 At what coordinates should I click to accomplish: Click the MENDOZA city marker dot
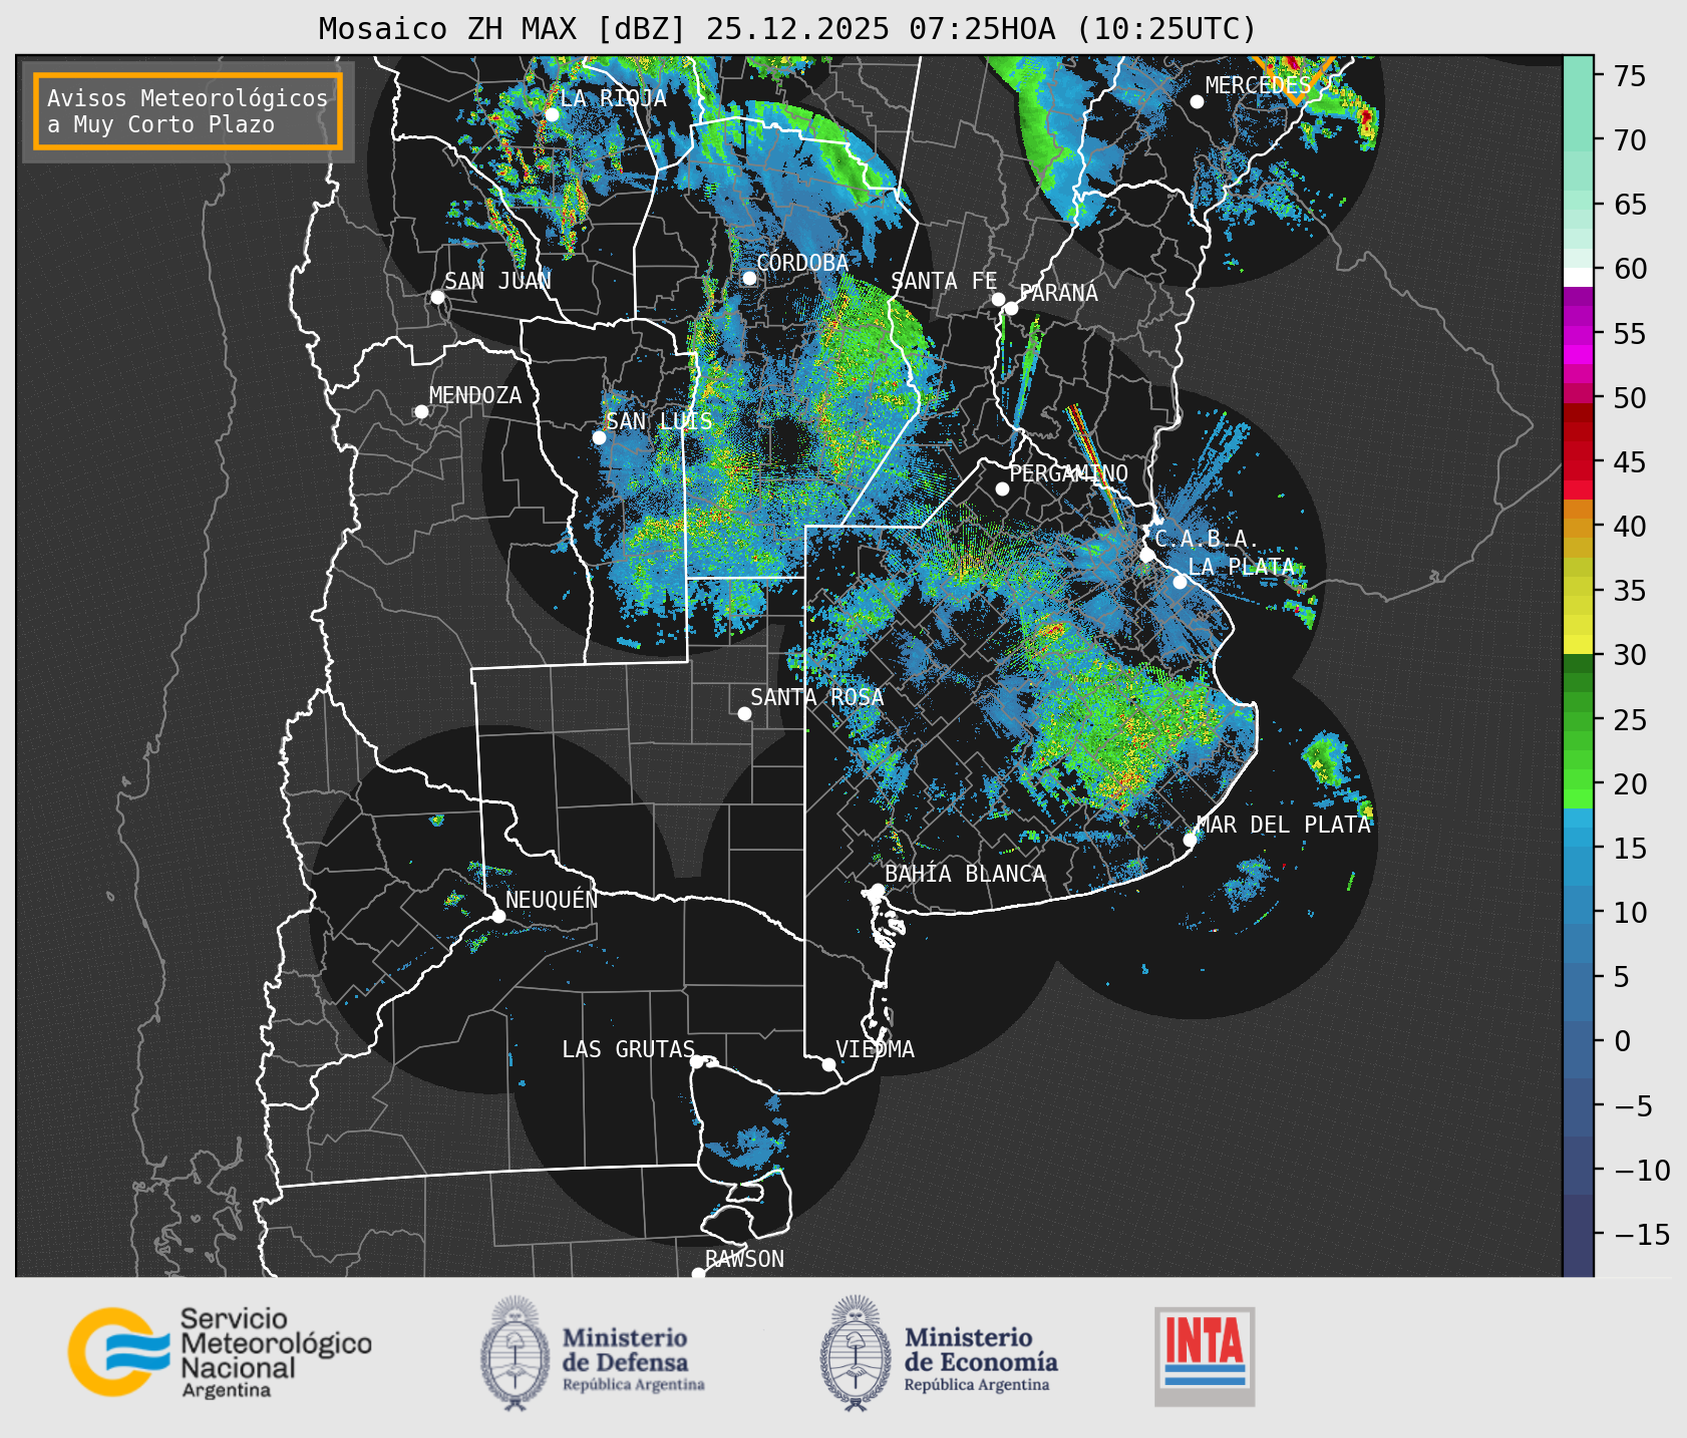pyautogui.click(x=421, y=412)
